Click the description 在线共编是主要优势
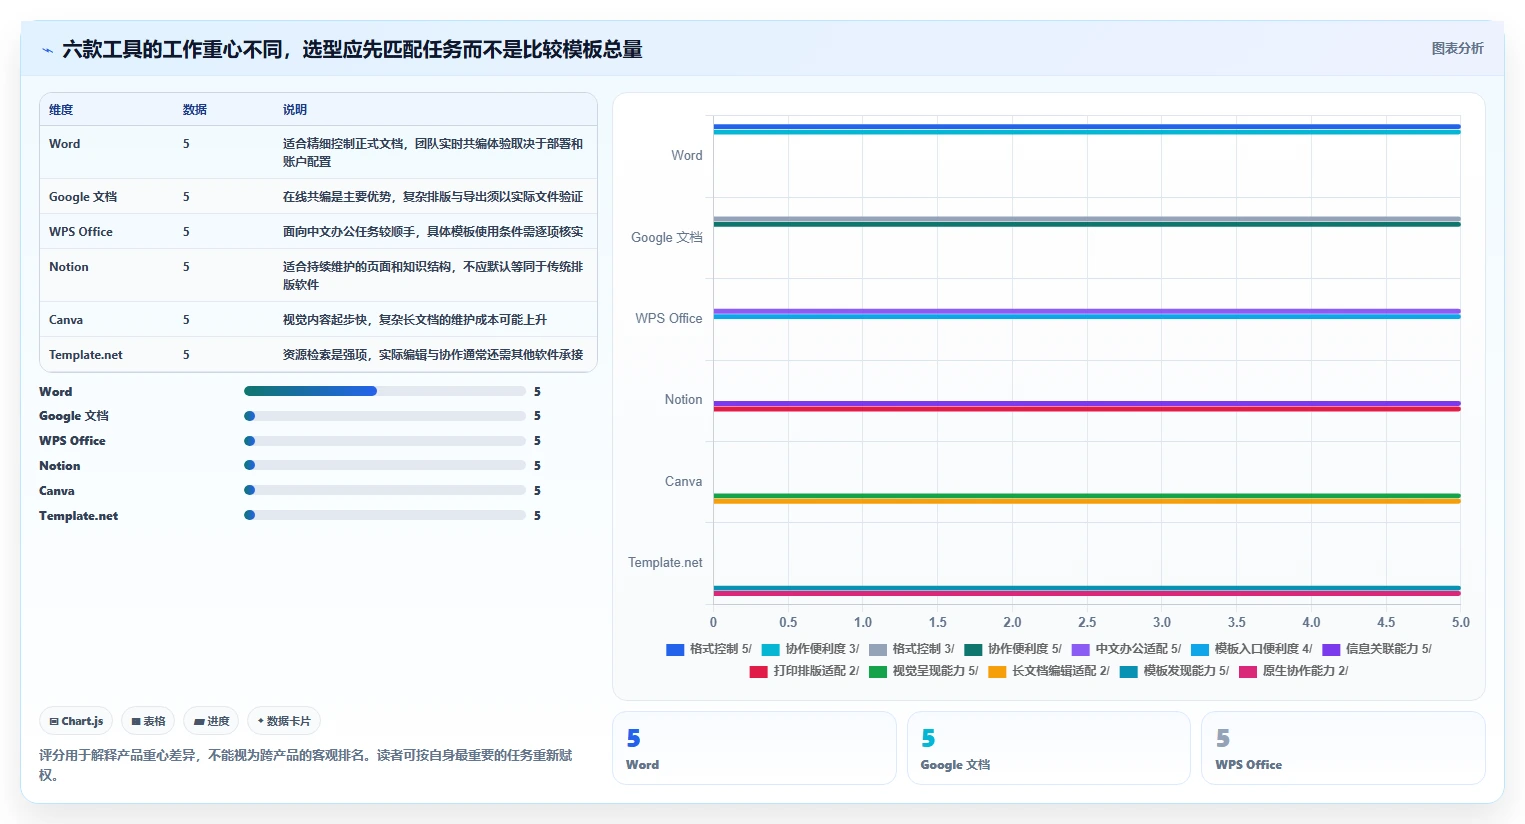 coord(433,197)
